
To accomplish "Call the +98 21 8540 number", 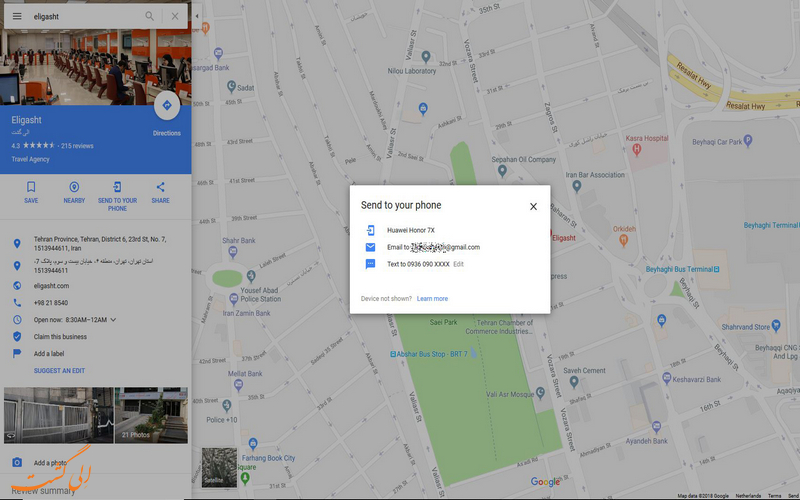I will 51,303.
